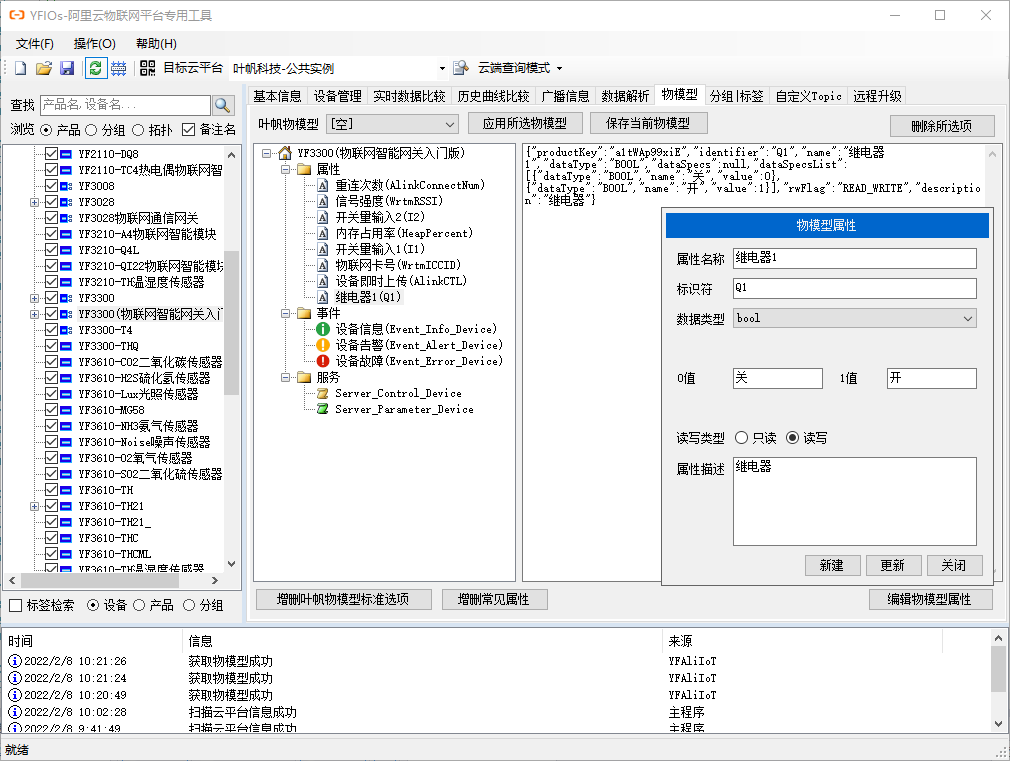1010x761 pixels.
Task: Open the 叶帆物模型 dropdown
Action: tap(392, 124)
